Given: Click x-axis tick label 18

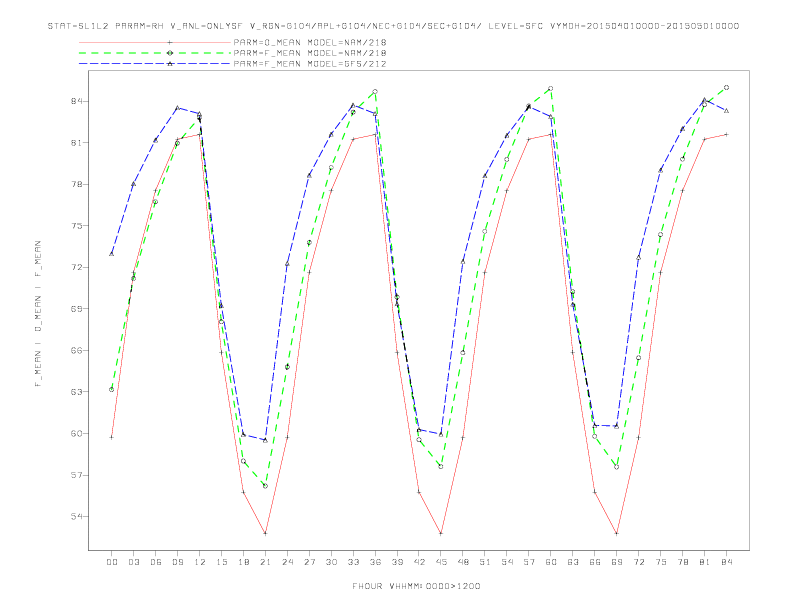Looking at the screenshot, I should [243, 562].
